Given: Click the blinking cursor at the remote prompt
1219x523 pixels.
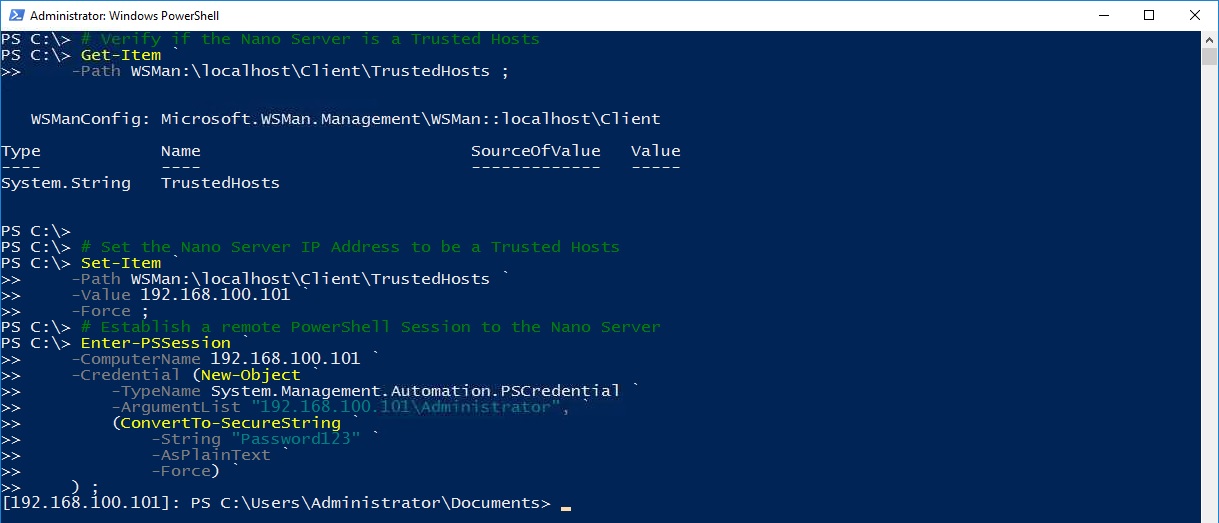Looking at the screenshot, I should 566,508.
